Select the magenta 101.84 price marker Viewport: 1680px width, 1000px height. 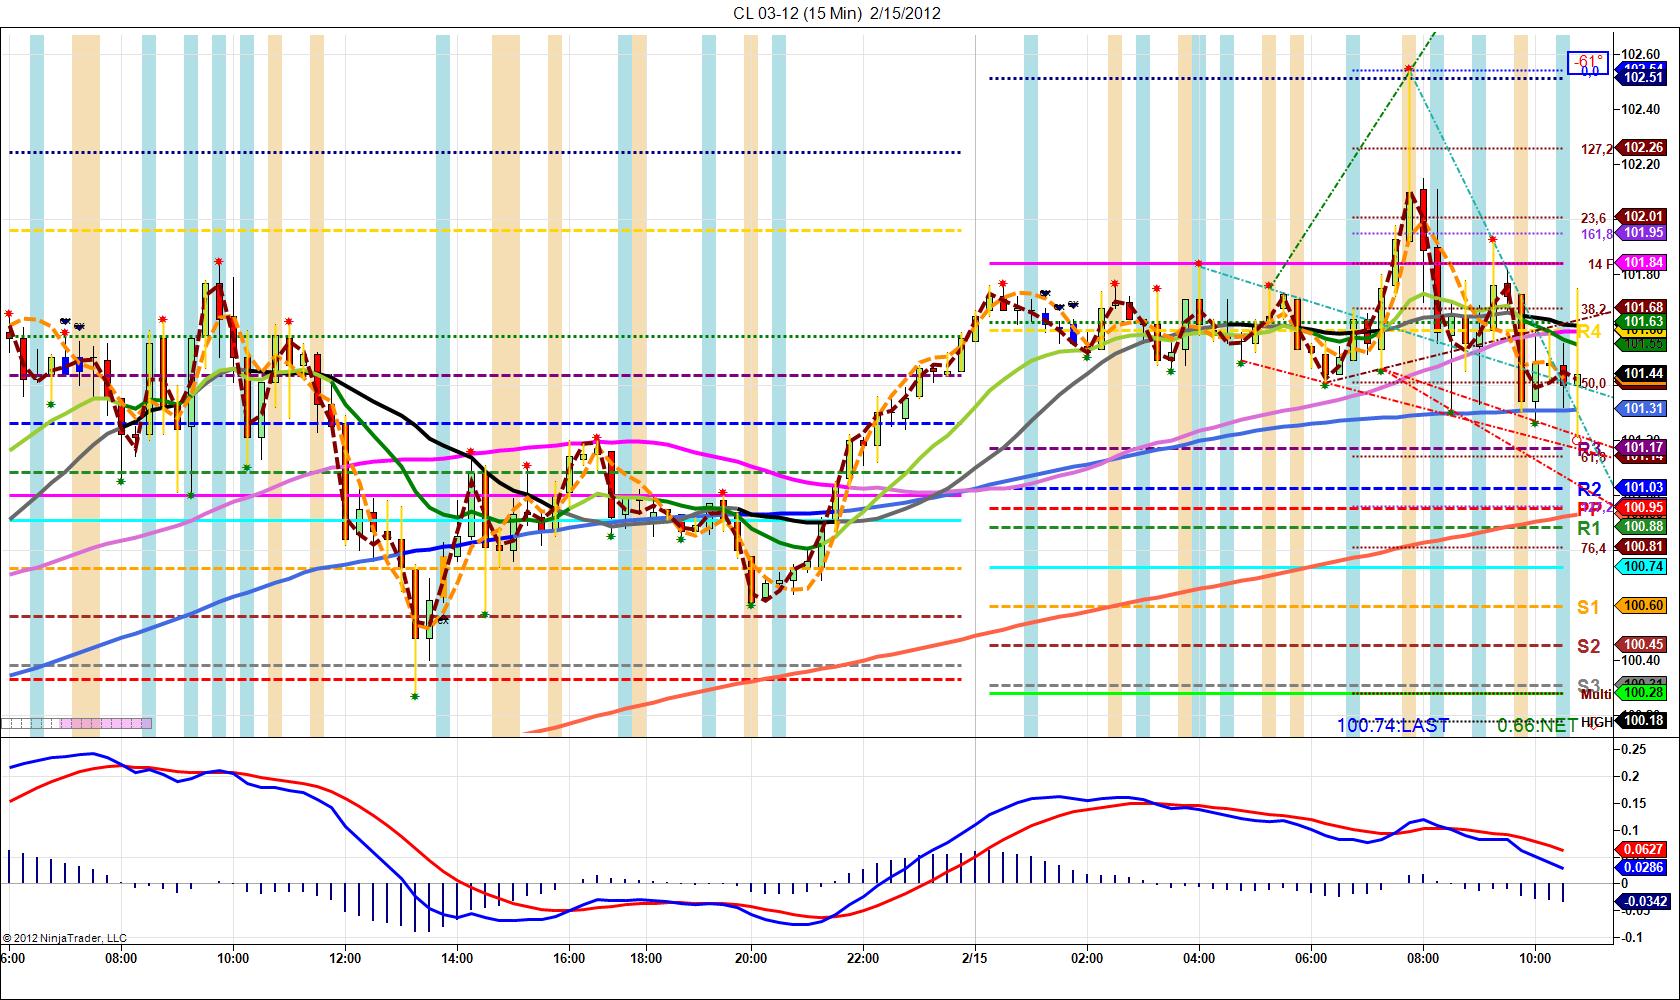(x=1643, y=263)
